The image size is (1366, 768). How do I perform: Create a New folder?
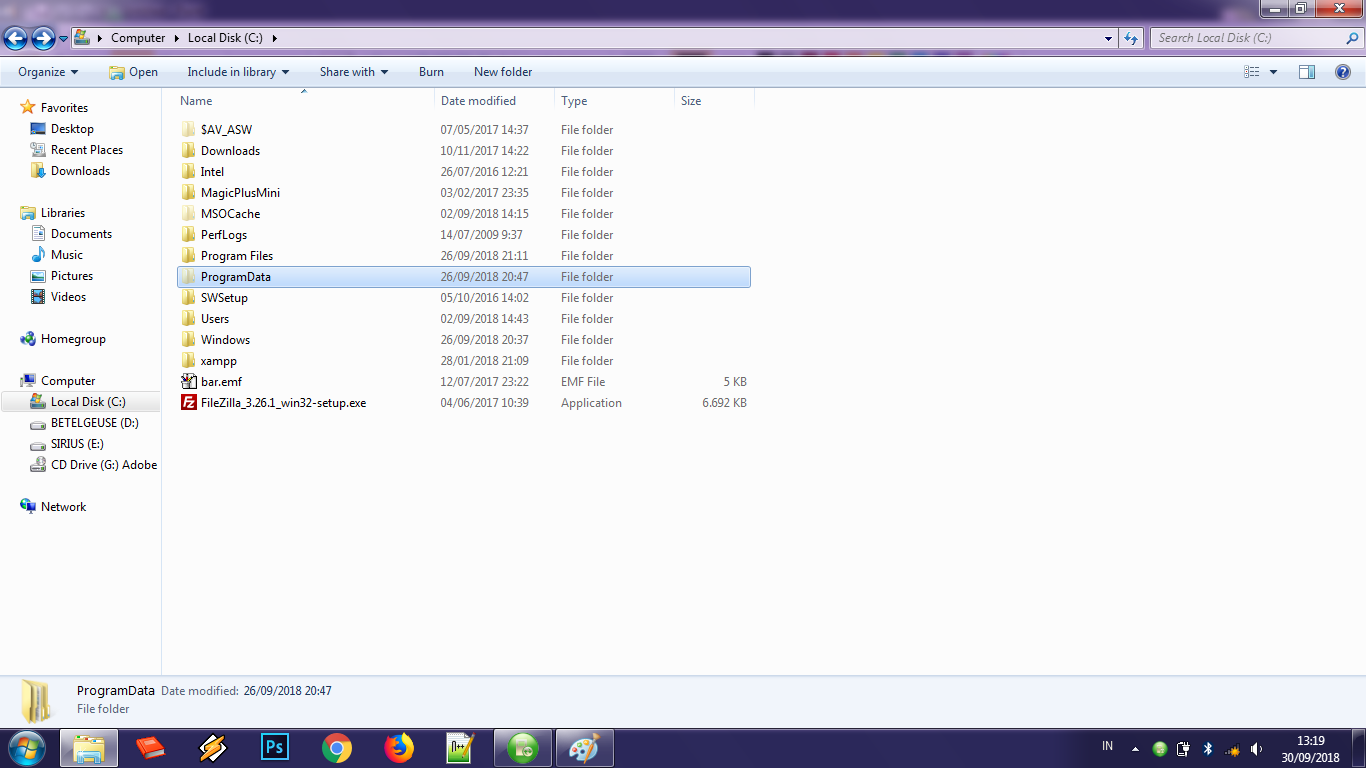(502, 71)
